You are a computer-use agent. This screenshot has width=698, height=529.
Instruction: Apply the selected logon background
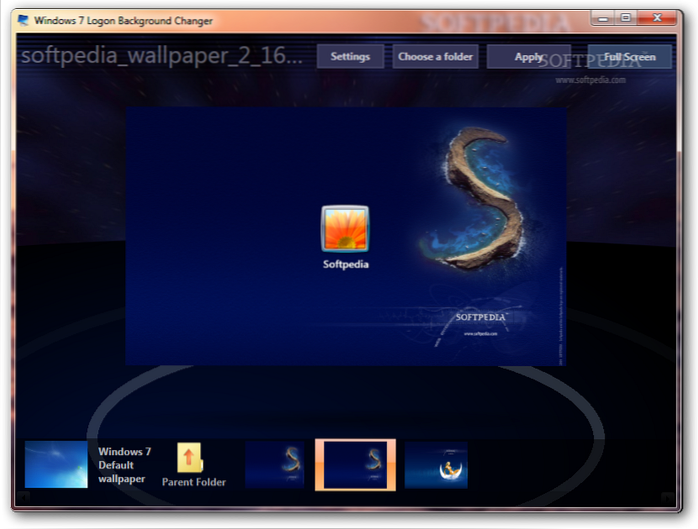point(529,57)
